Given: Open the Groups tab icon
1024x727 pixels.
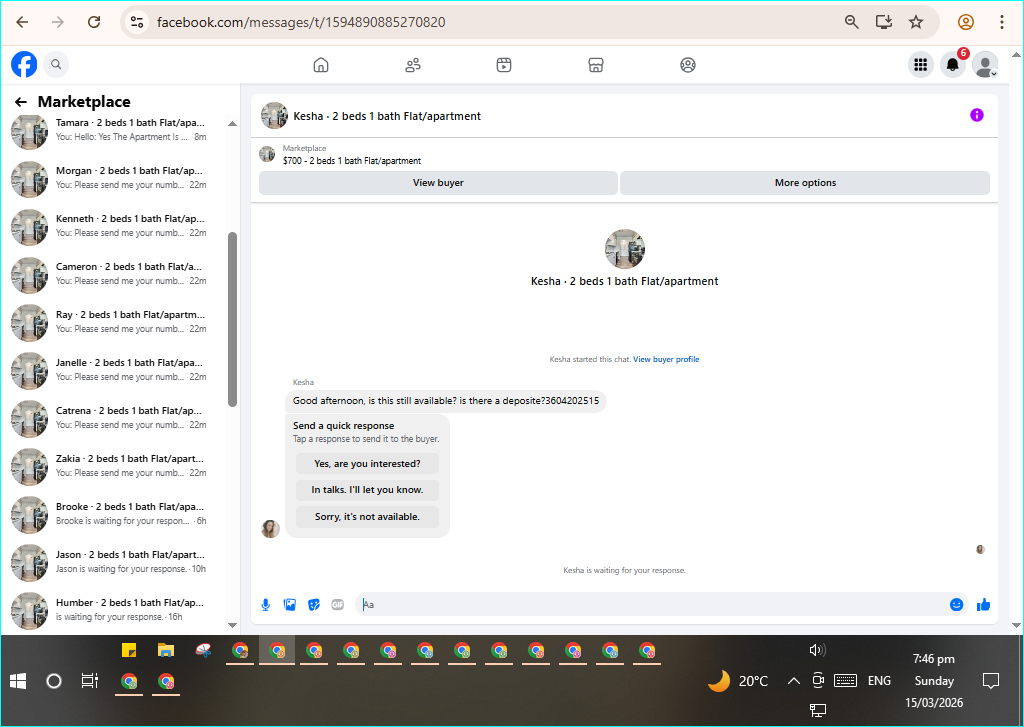Looking at the screenshot, I should [688, 65].
